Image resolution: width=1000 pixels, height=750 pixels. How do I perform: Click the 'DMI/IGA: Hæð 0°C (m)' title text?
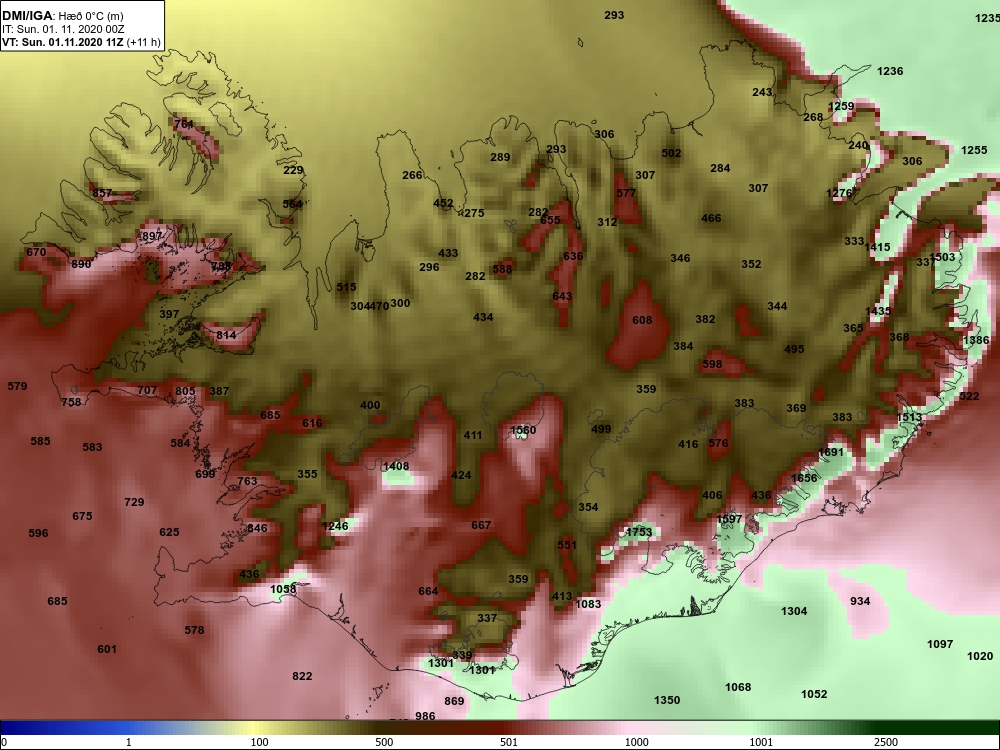62,16
